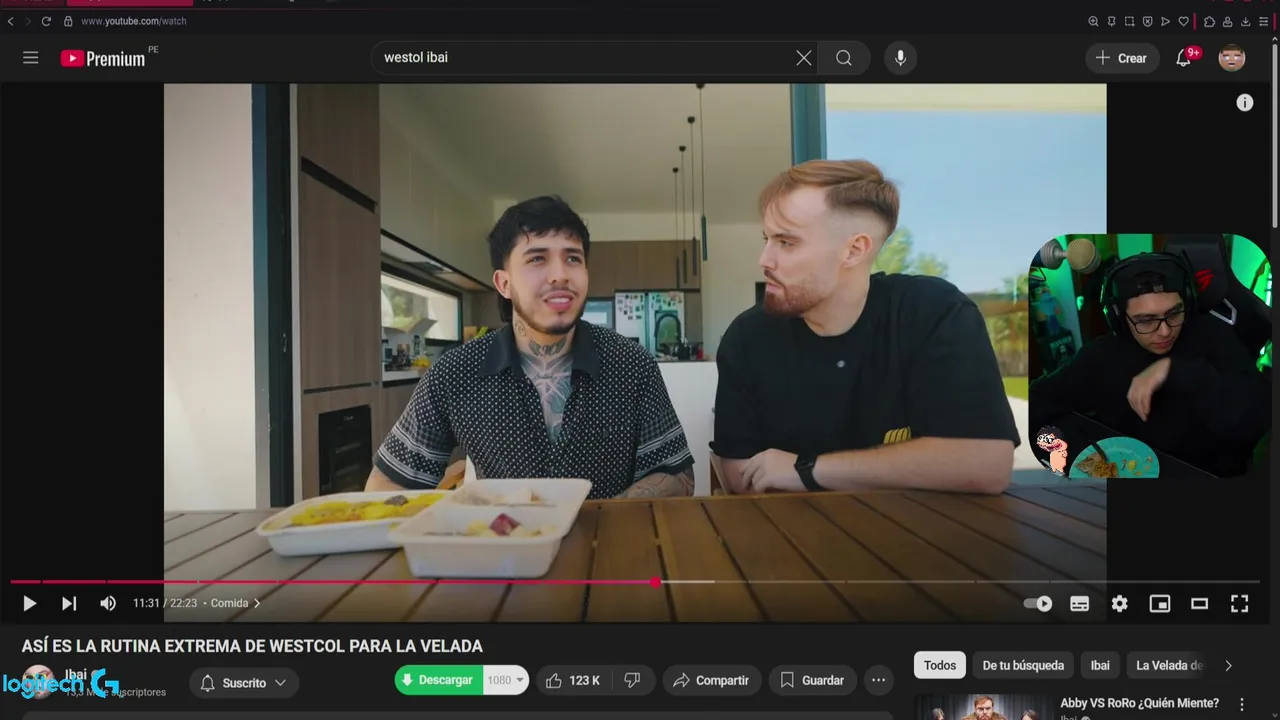Open Abby VS RoRo video title
The width and height of the screenshot is (1280, 720).
click(1139, 703)
